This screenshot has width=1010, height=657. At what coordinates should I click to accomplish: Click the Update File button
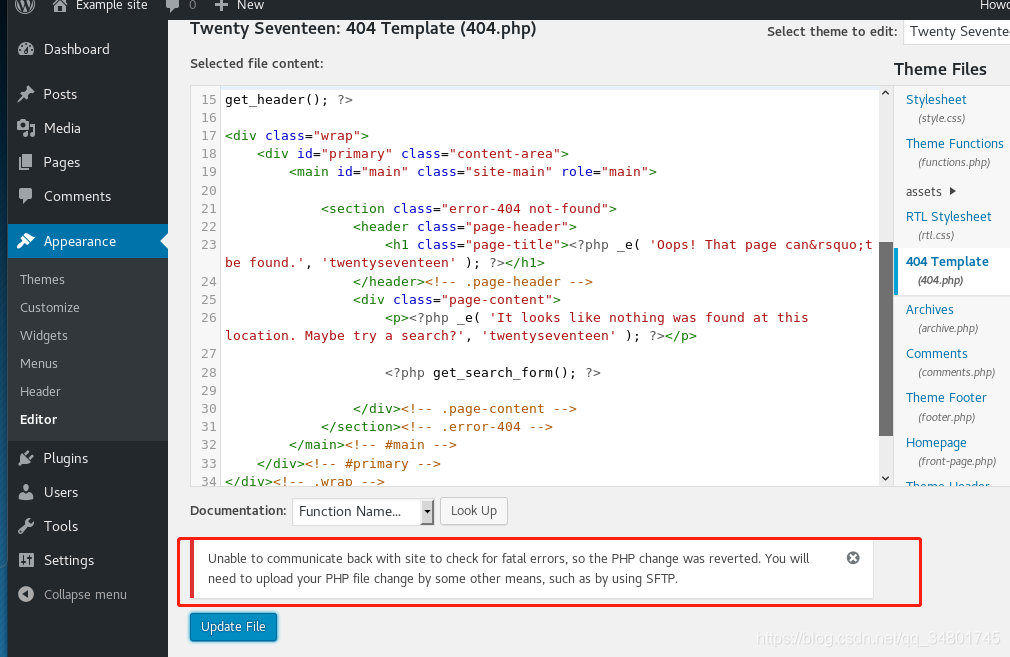coord(233,627)
